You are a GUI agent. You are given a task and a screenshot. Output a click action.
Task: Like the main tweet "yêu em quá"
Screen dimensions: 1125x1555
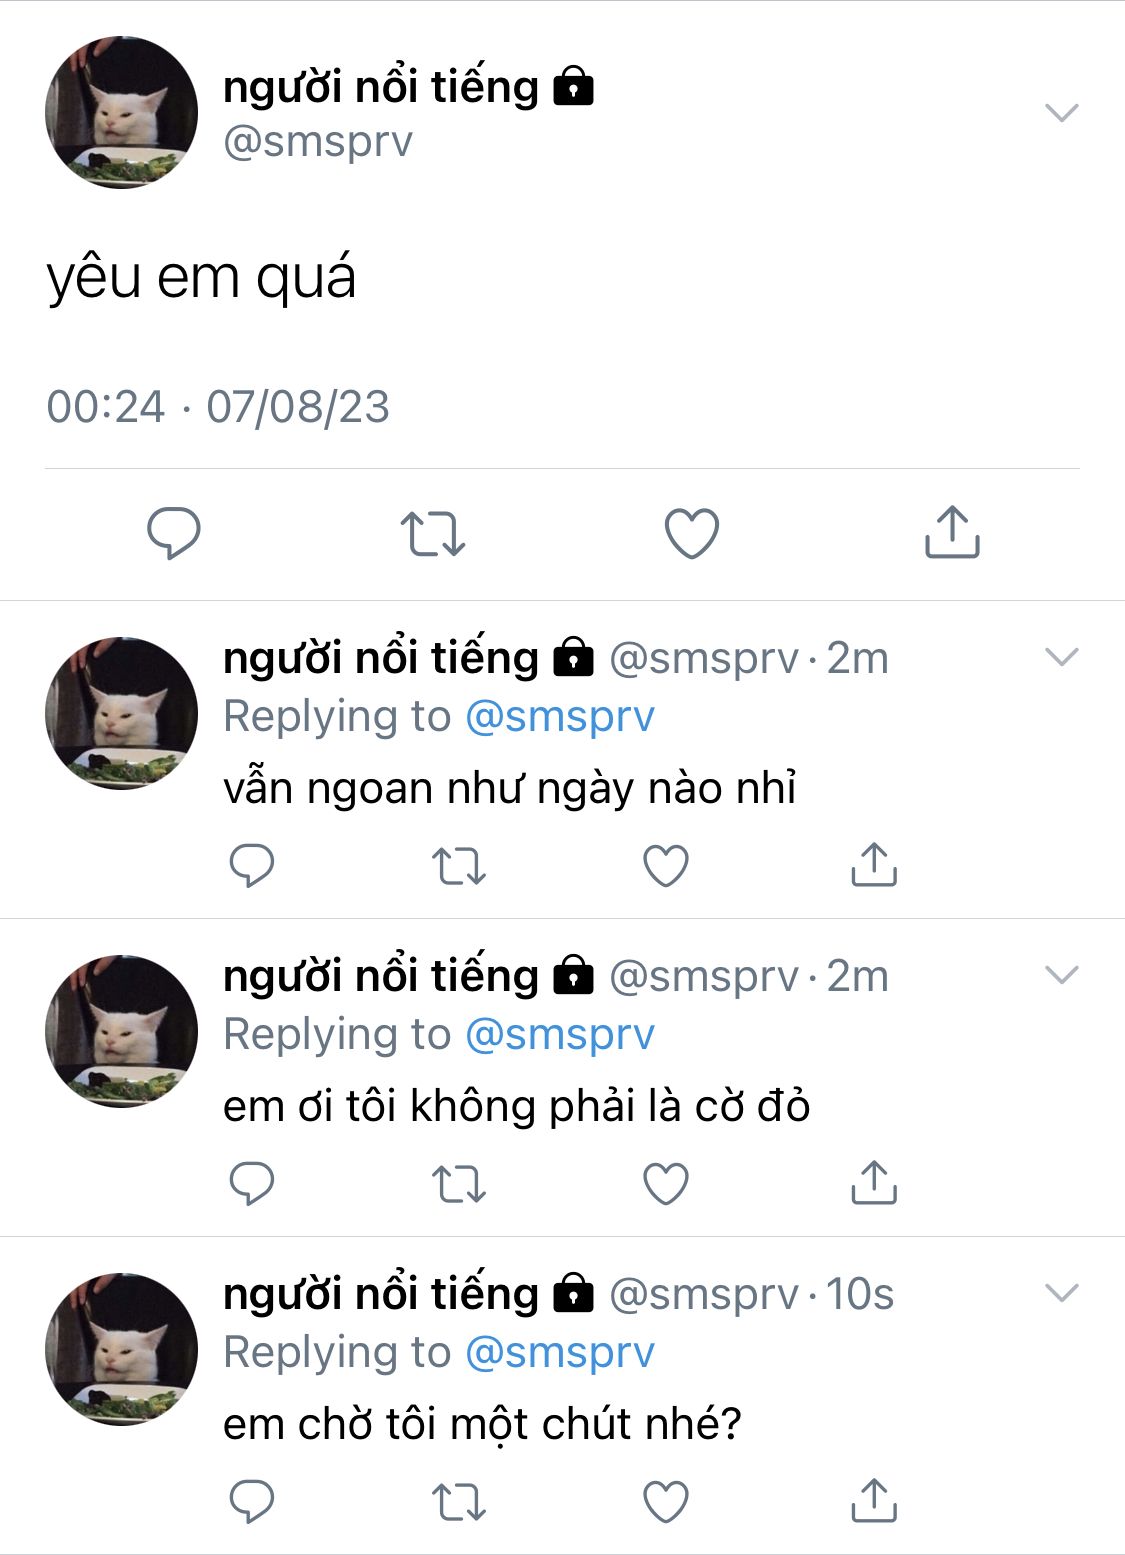[x=692, y=532]
